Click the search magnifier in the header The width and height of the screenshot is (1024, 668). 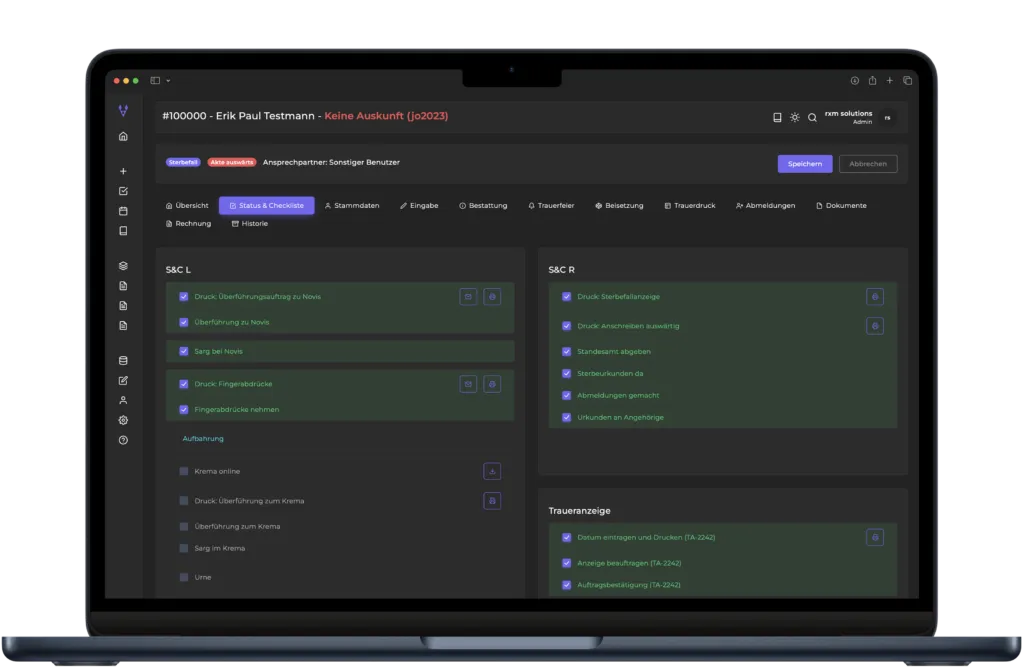click(812, 118)
